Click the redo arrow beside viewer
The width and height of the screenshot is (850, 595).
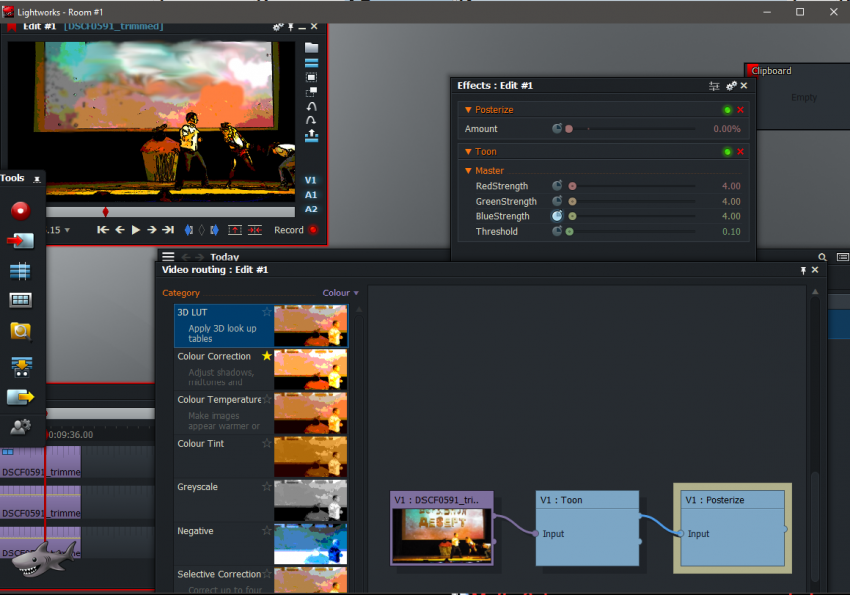point(311,120)
